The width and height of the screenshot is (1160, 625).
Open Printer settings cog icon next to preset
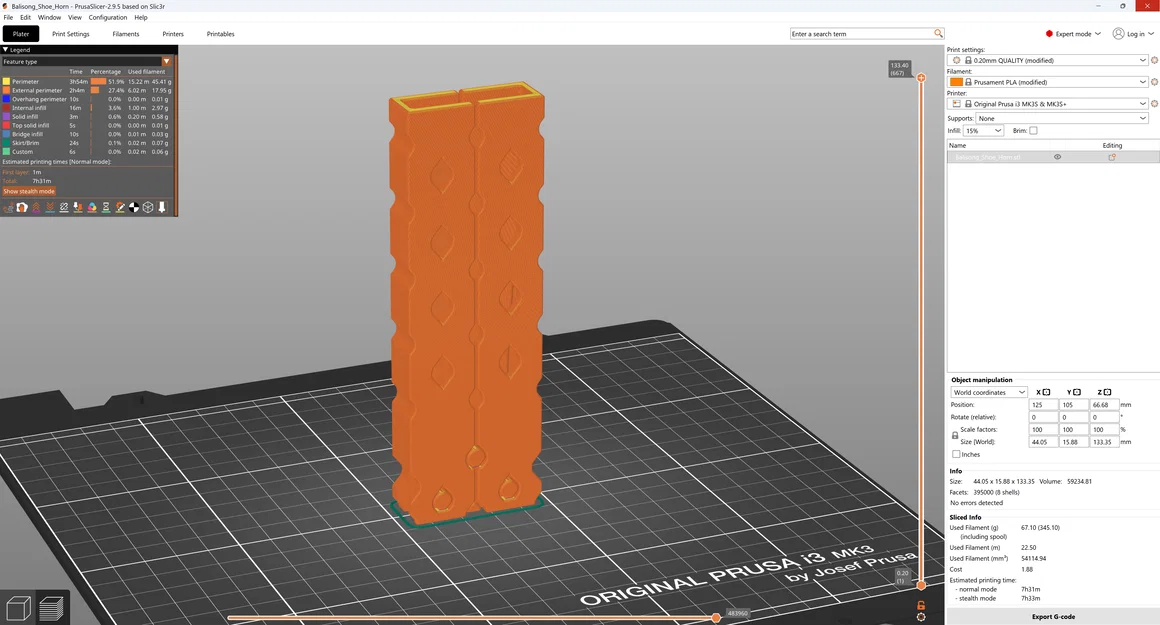point(1154,104)
